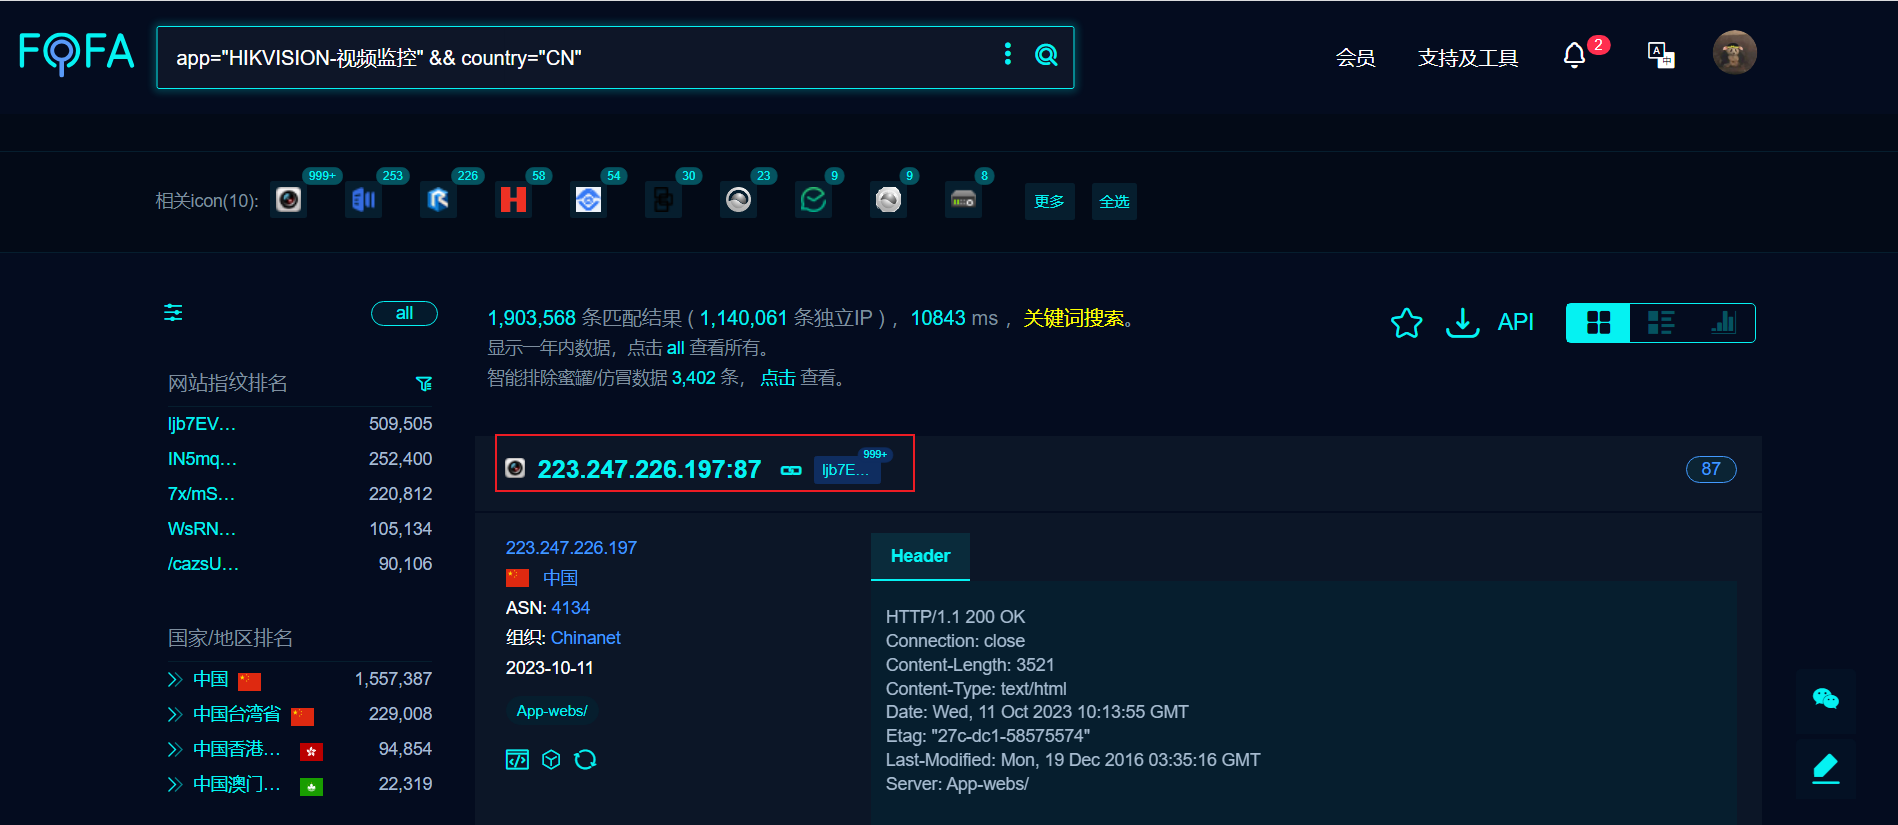Click the port 87 badge
The height and width of the screenshot is (825, 1898).
click(1711, 469)
